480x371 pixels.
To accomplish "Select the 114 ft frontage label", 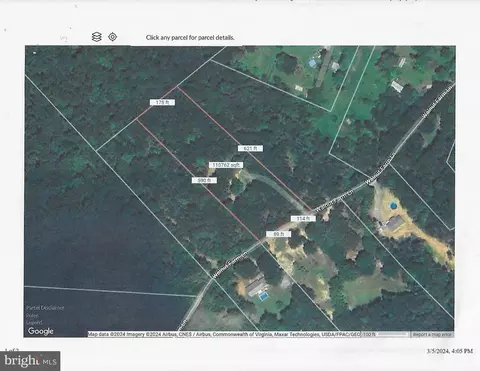I will tap(303, 219).
